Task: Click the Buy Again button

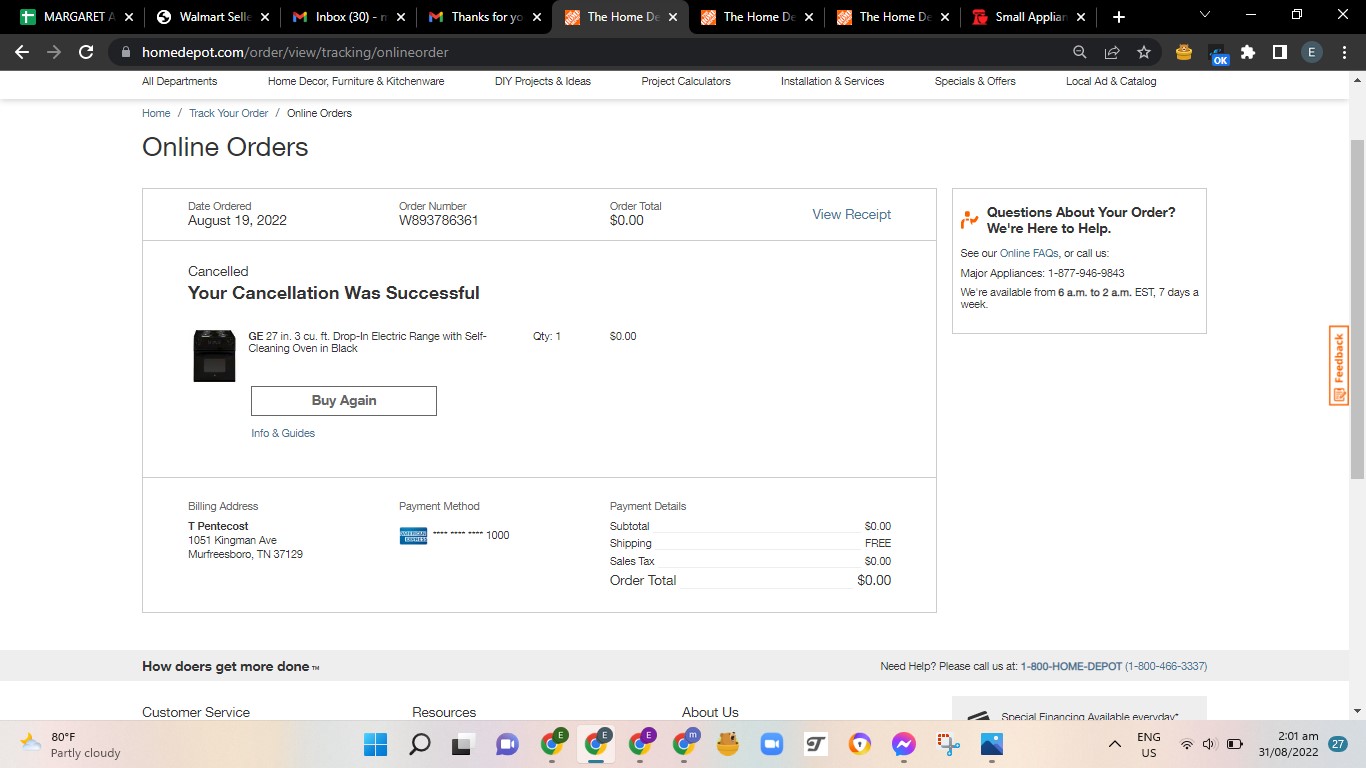Action: [x=344, y=400]
